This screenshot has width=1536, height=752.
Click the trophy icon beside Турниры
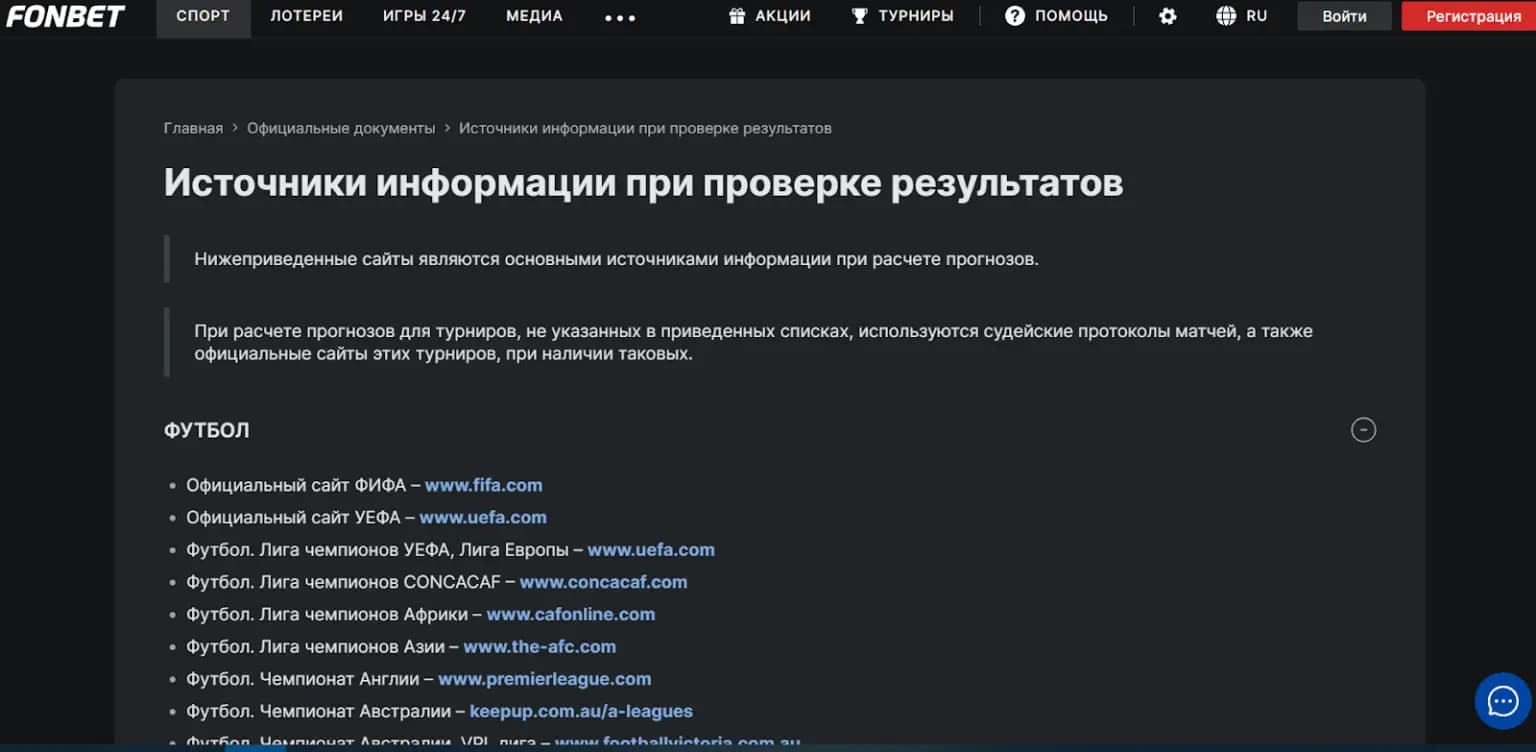(859, 16)
